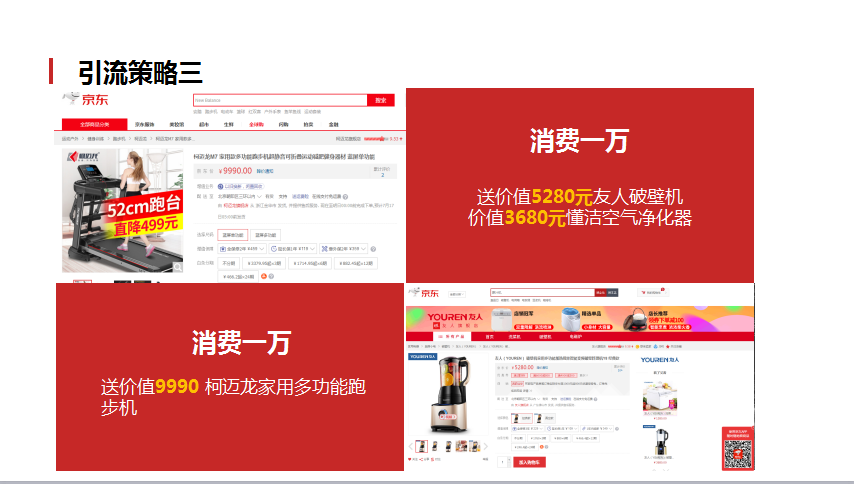This screenshot has width=854, height=484.
Task: Click the previous arrow of the blender thumbnail strip
Action: pos(411,446)
